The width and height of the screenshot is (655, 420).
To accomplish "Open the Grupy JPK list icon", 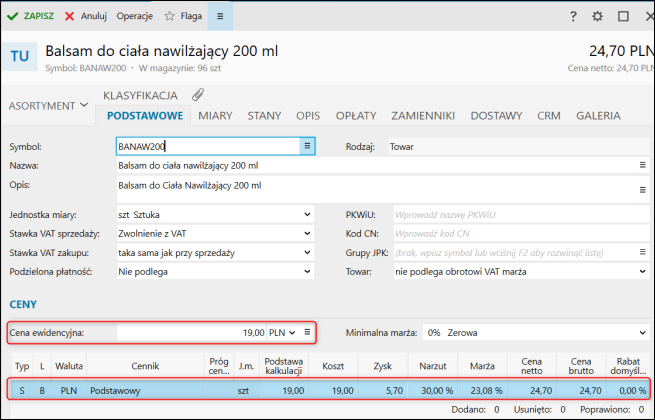I will [642, 252].
